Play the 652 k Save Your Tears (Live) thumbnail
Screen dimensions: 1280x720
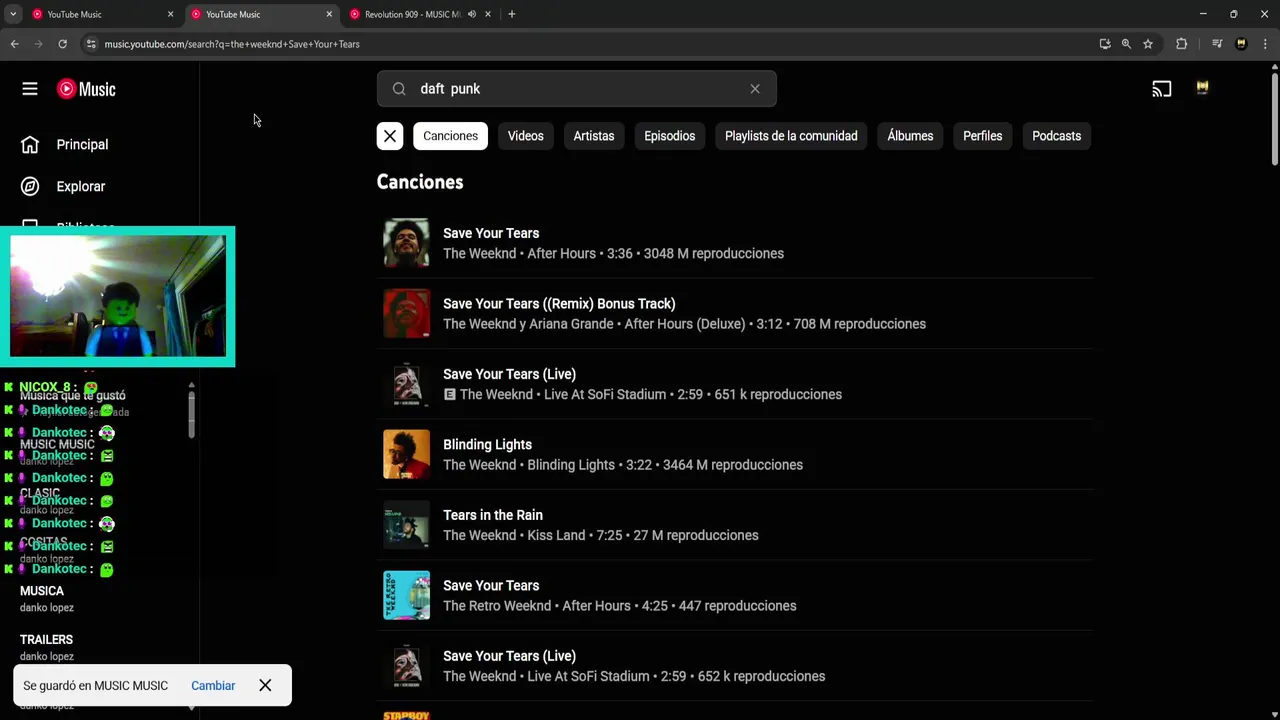406,666
